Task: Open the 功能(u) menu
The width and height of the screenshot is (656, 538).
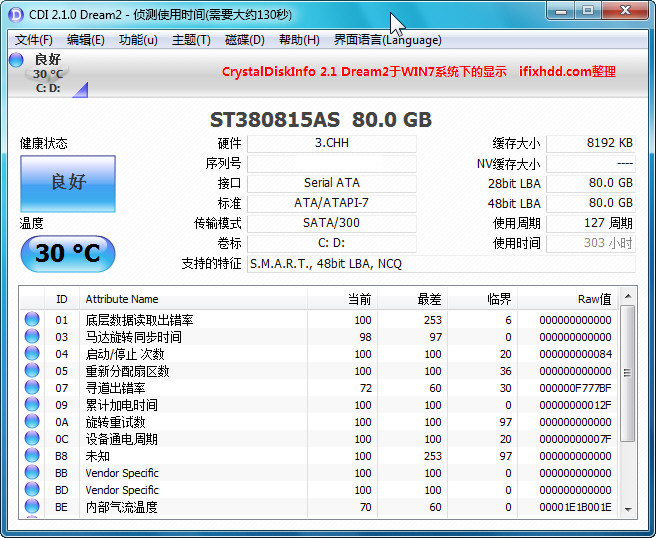Action: pos(138,40)
